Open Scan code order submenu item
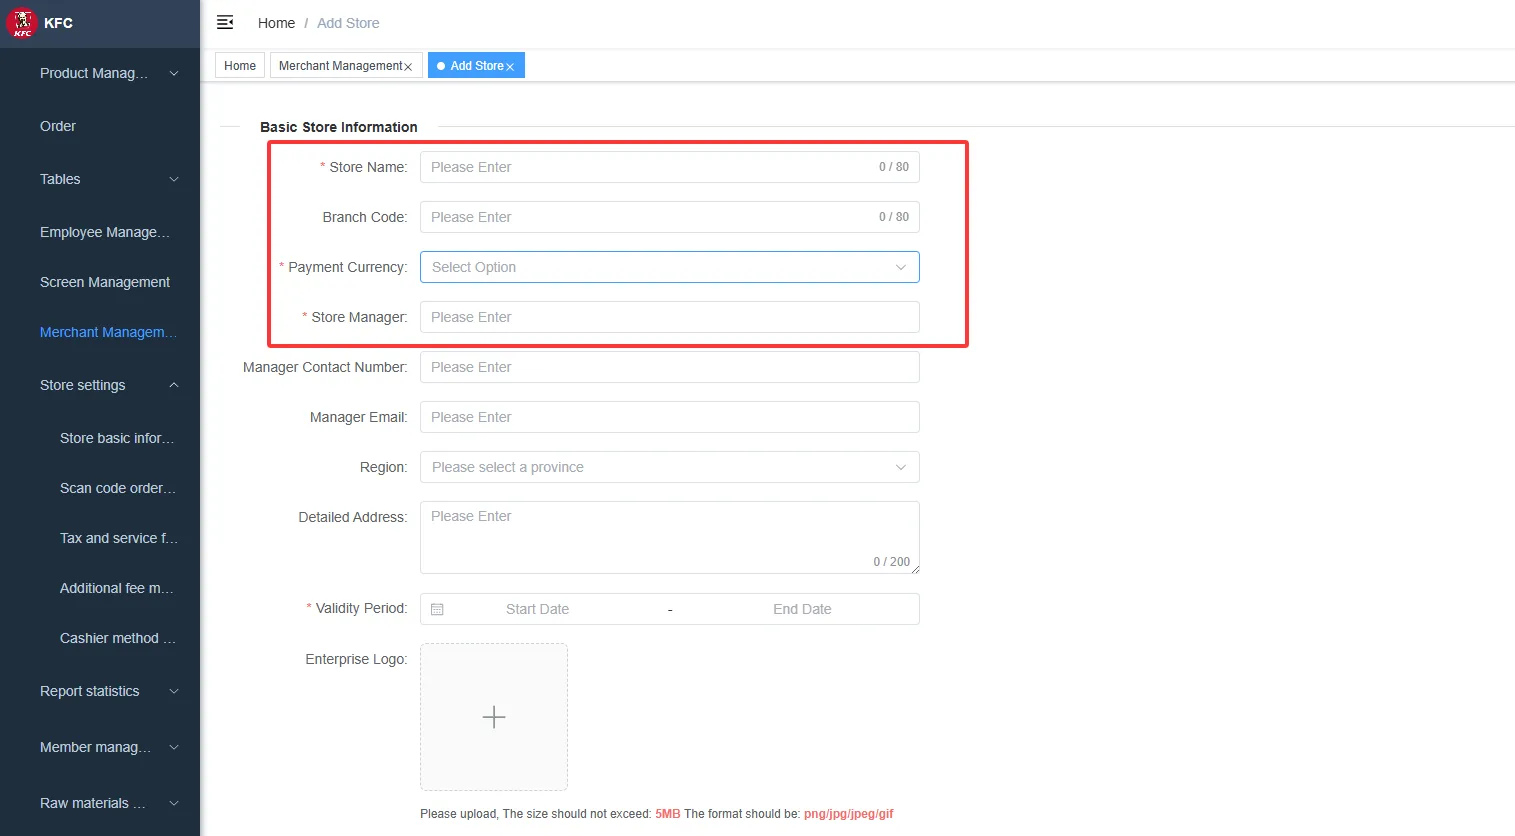This screenshot has width=1515, height=836. pos(100,488)
